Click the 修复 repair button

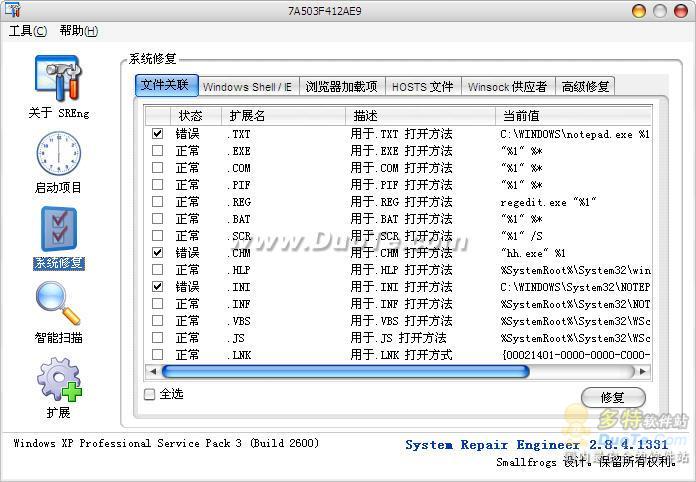(x=612, y=397)
